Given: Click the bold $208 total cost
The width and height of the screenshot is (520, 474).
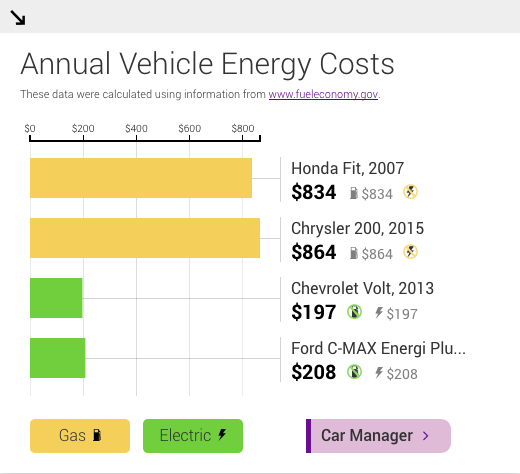Looking at the screenshot, I should coord(314,372).
